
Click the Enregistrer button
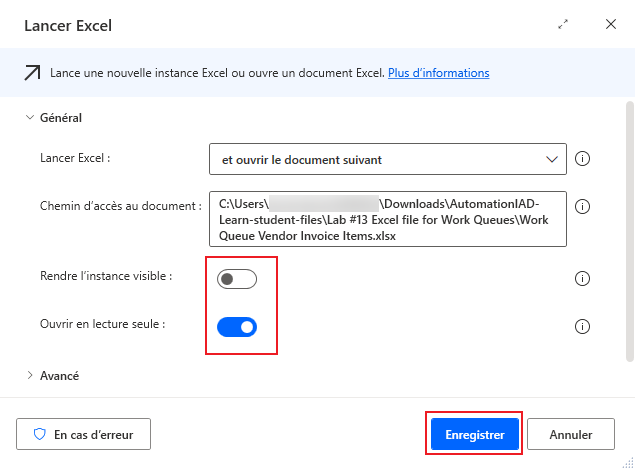tap(475, 434)
